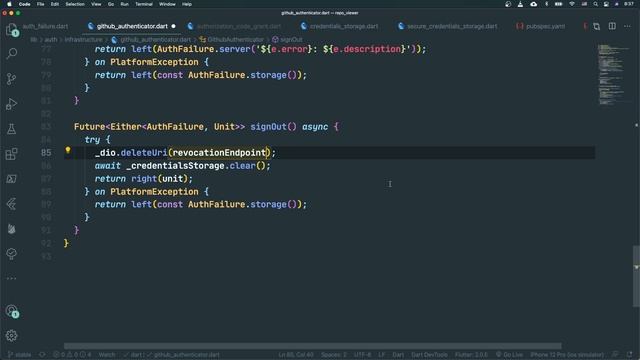Expand the auth breadcrumb folder
Viewport: 640px width, 360px height.
point(51,40)
